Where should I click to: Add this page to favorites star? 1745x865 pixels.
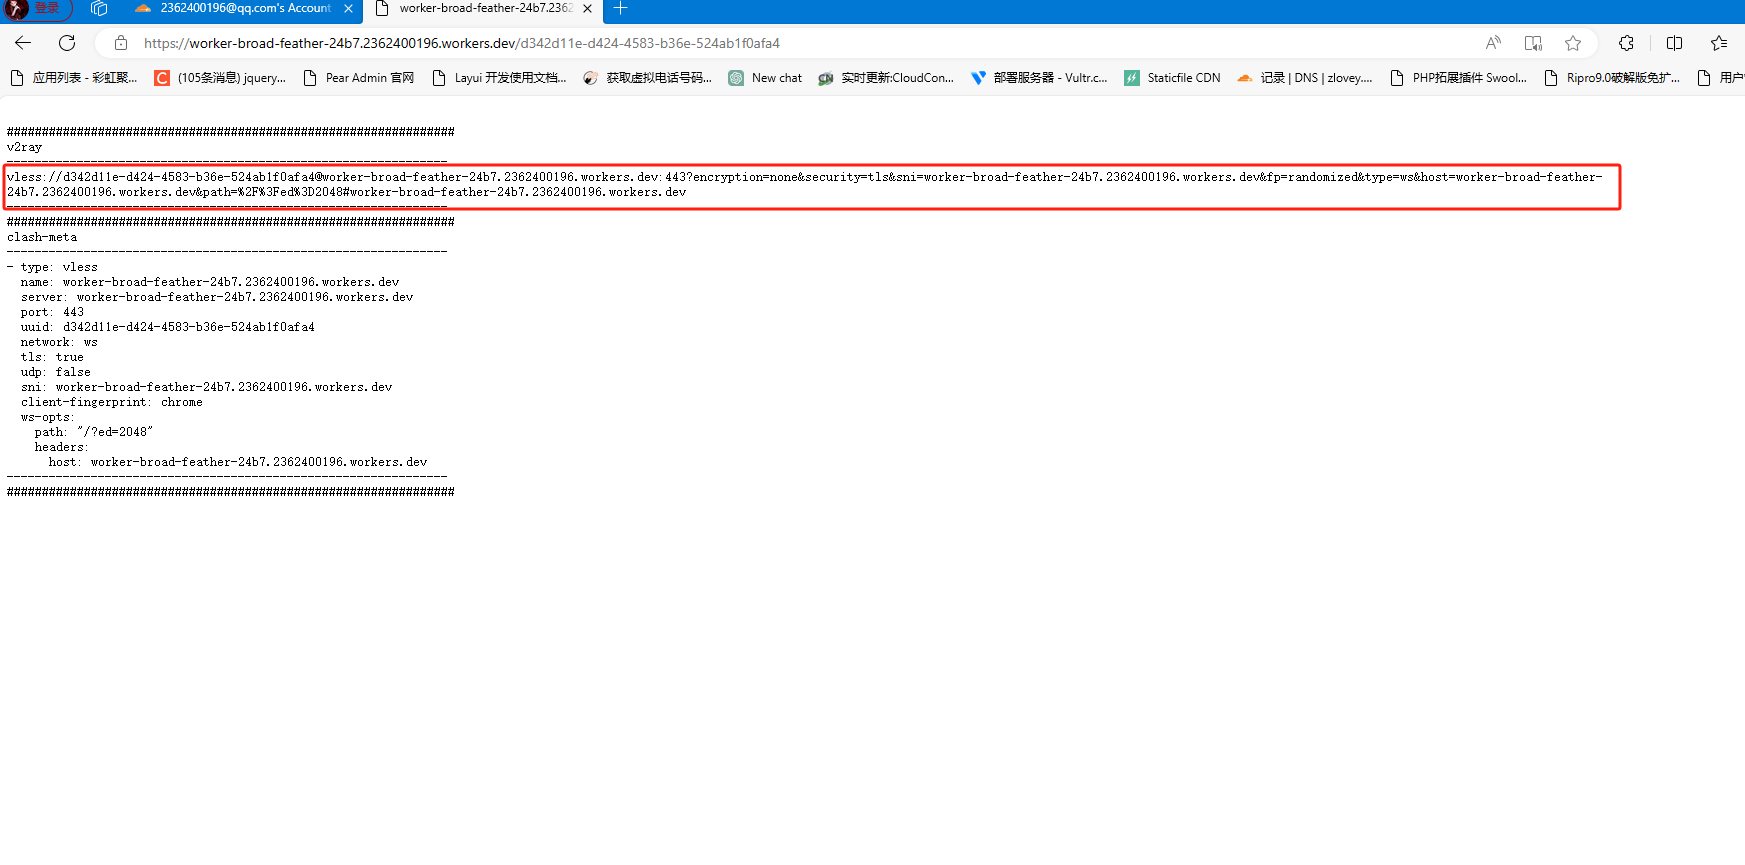coord(1573,43)
